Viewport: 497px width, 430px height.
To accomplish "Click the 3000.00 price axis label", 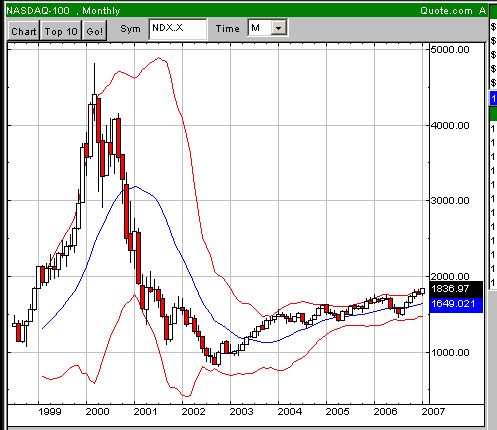I will coord(450,200).
